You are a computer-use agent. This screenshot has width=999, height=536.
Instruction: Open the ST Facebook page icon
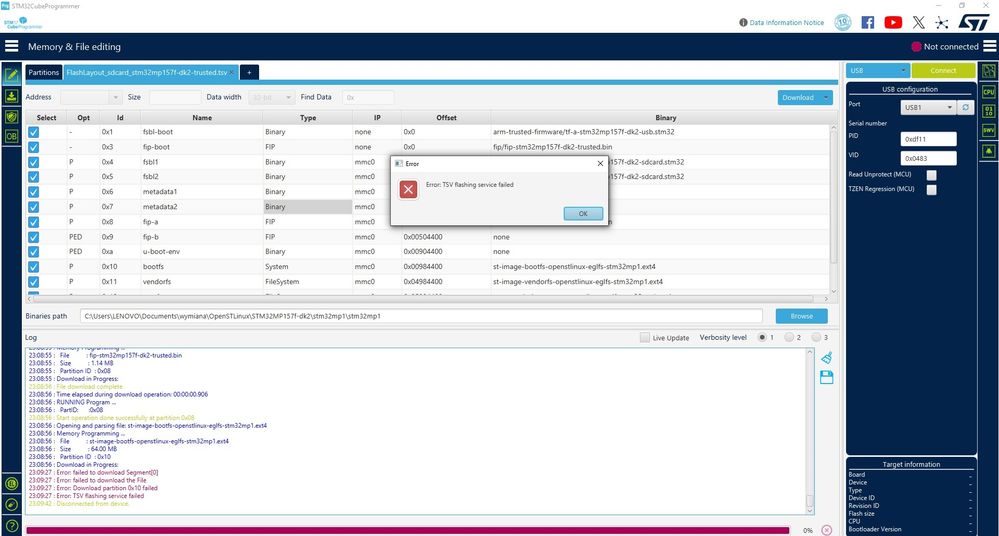[868, 22]
